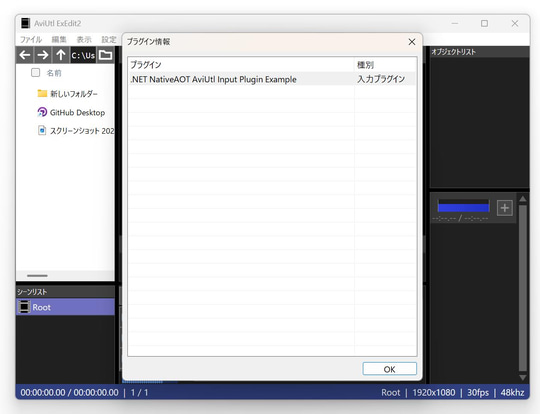This screenshot has height=414, width=540.
Task: Click the plus button beside blue bar
Action: pos(505,208)
